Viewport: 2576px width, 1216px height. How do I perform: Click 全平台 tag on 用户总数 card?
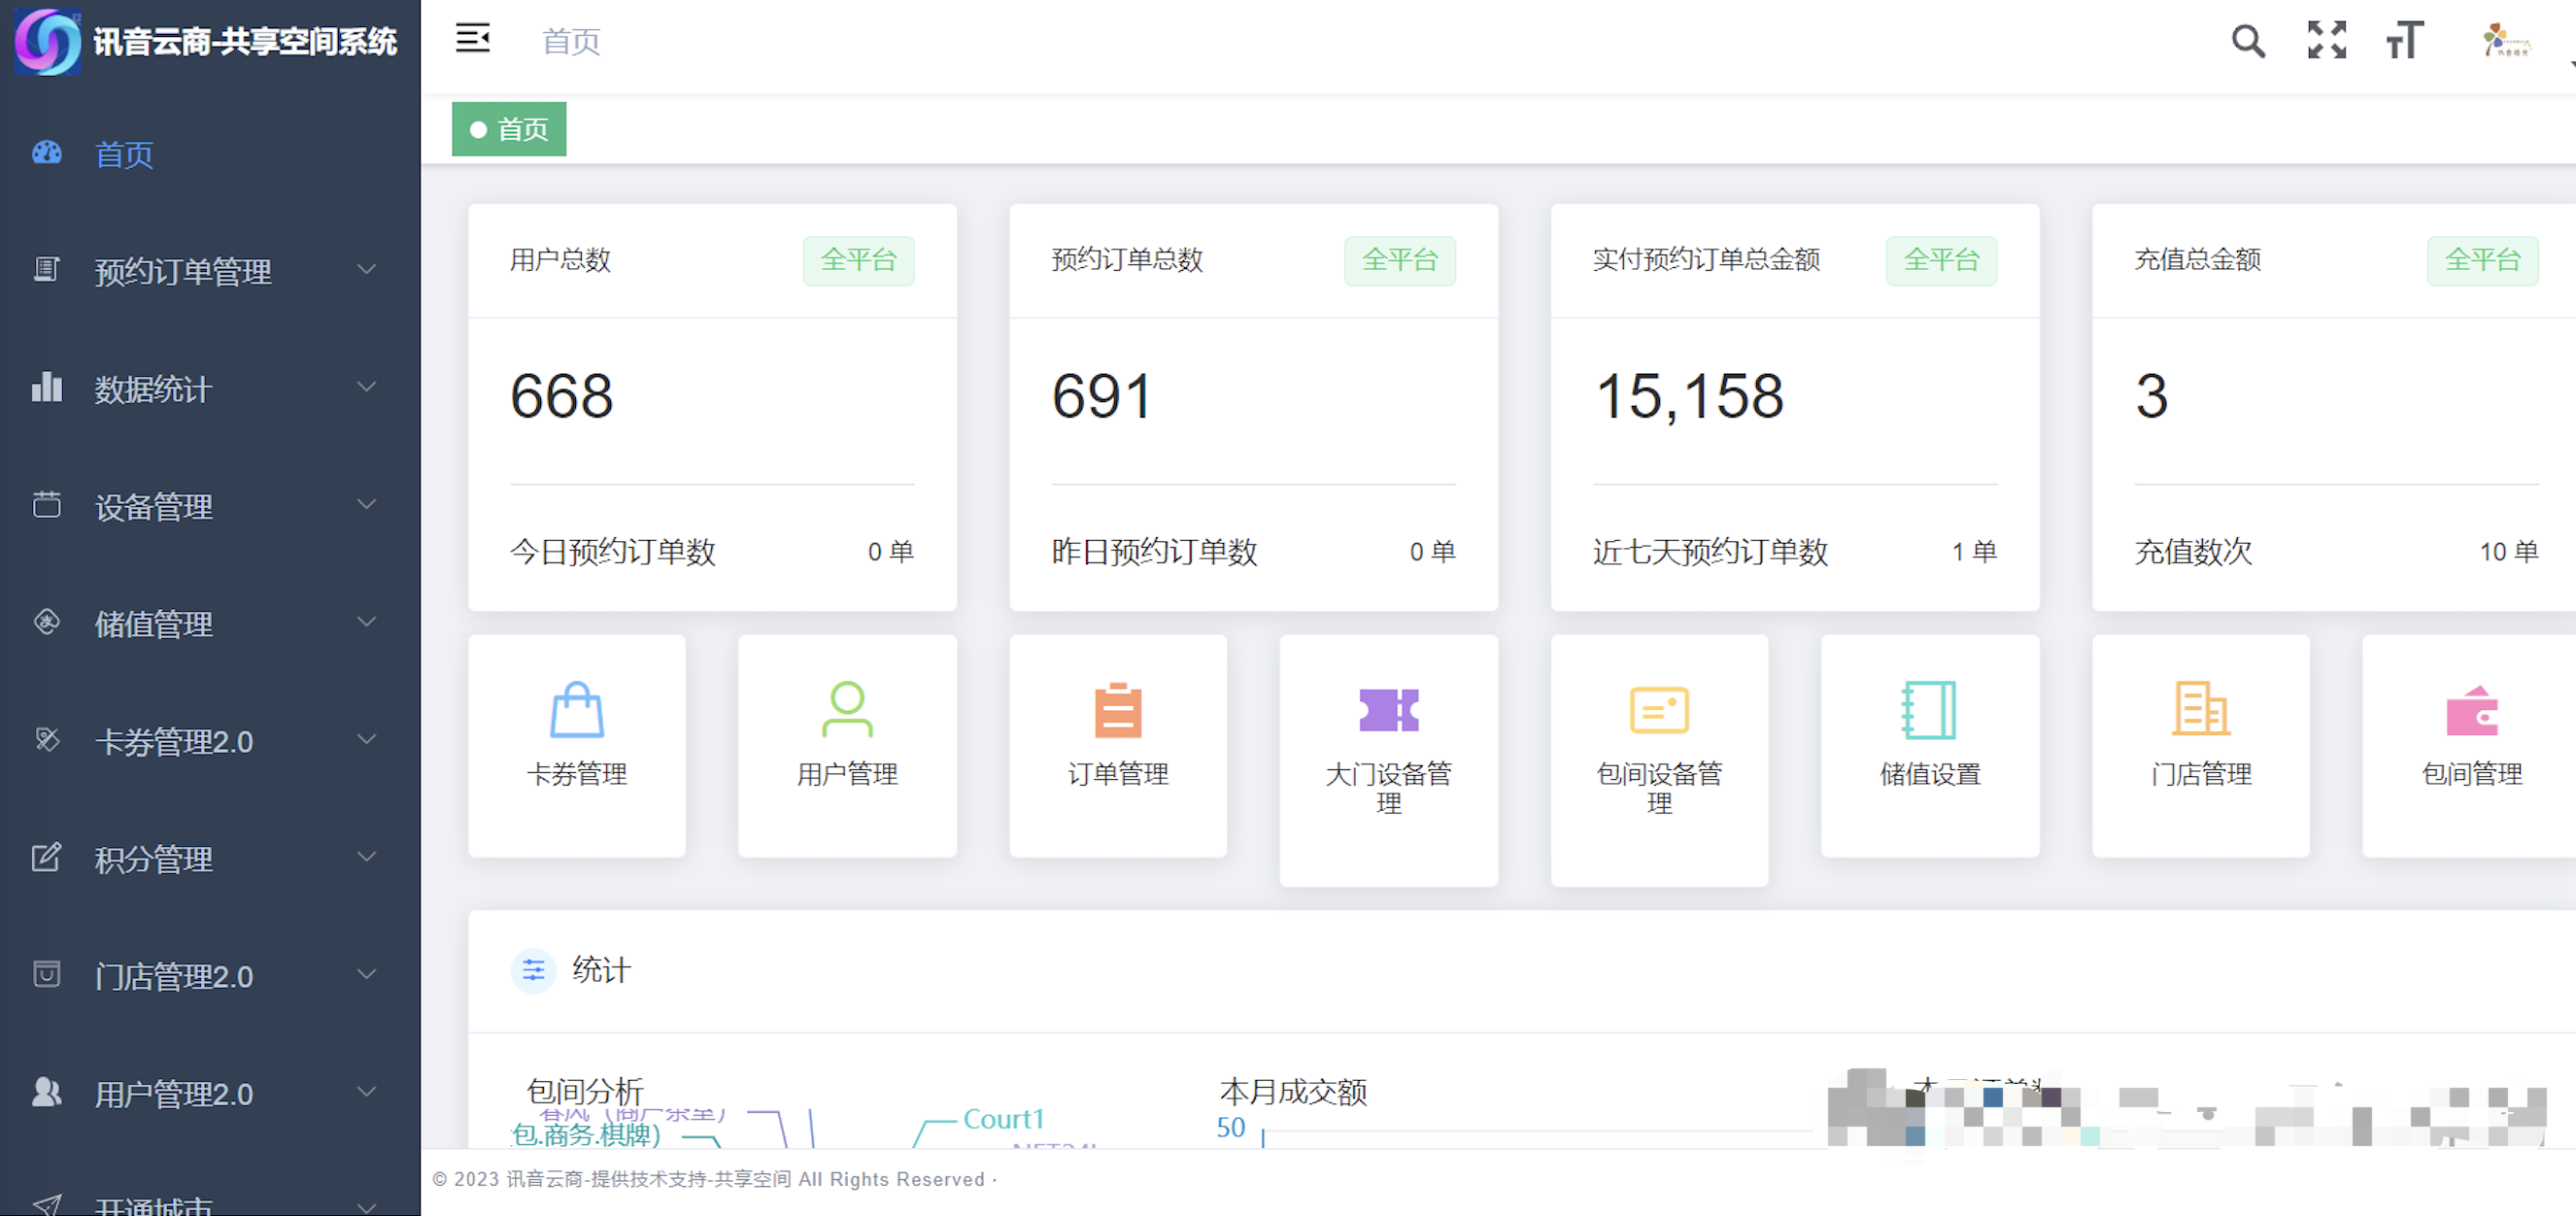(x=858, y=260)
